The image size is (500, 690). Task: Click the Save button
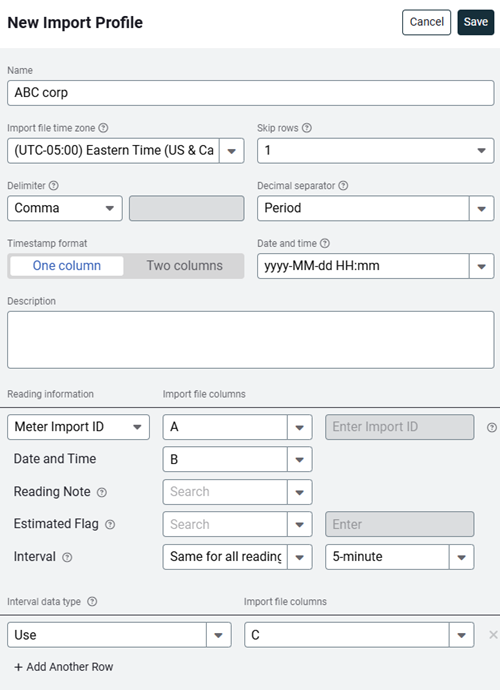[x=476, y=22]
